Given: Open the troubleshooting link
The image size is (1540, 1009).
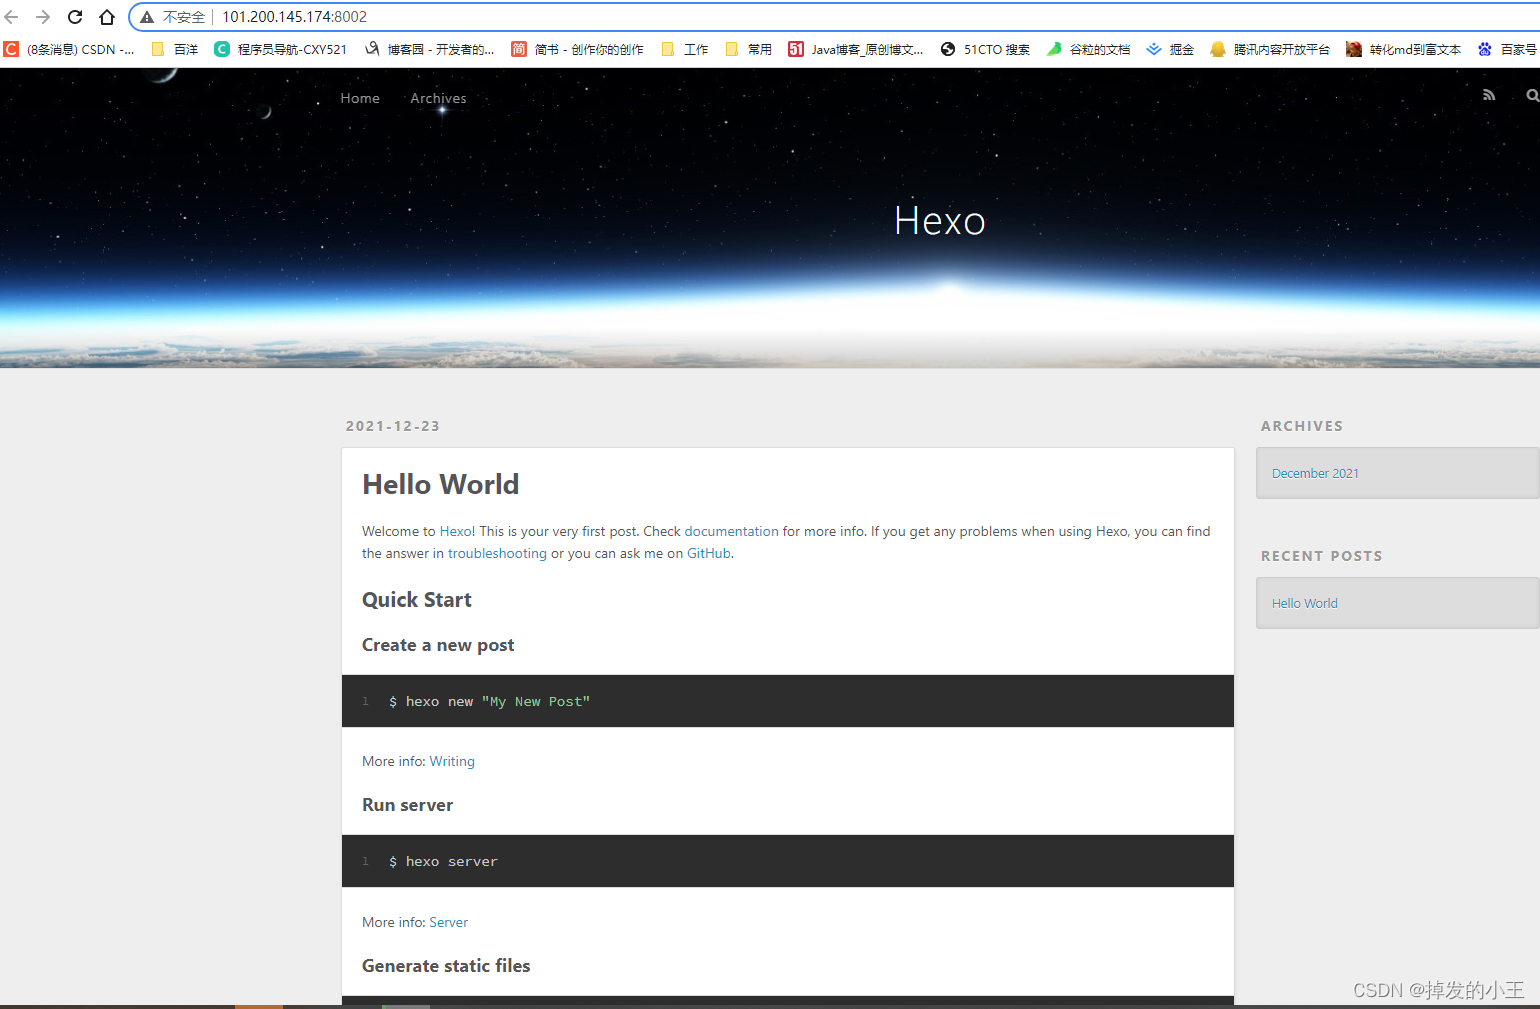Looking at the screenshot, I should click(x=497, y=553).
